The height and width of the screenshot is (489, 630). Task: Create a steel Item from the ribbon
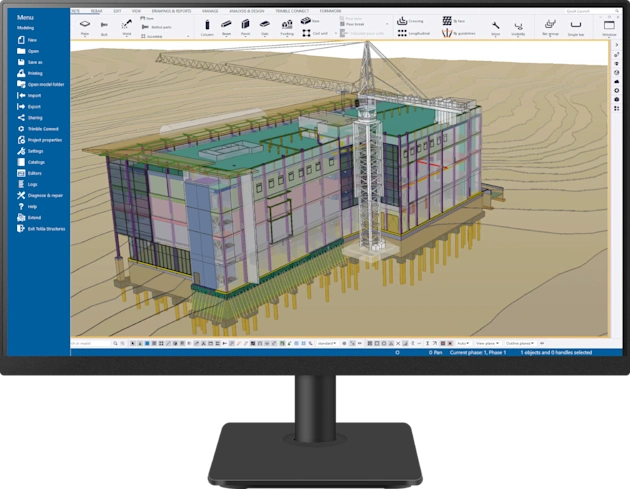(147, 18)
